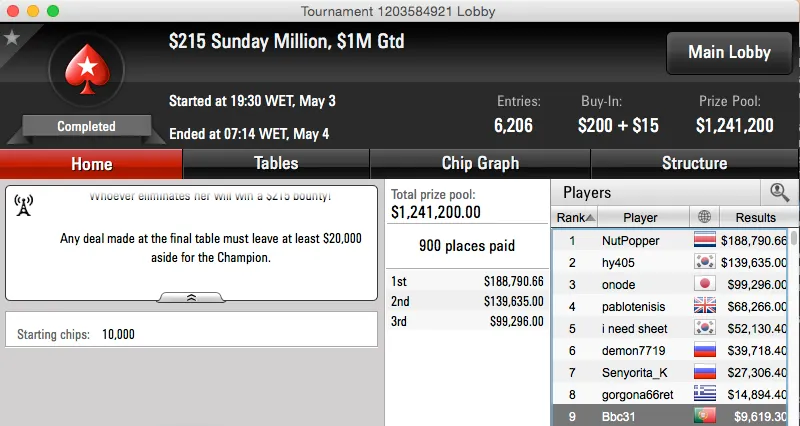Viewport: 800px width, 426px height.
Task: Open the player search magnifier
Action: (x=779, y=192)
